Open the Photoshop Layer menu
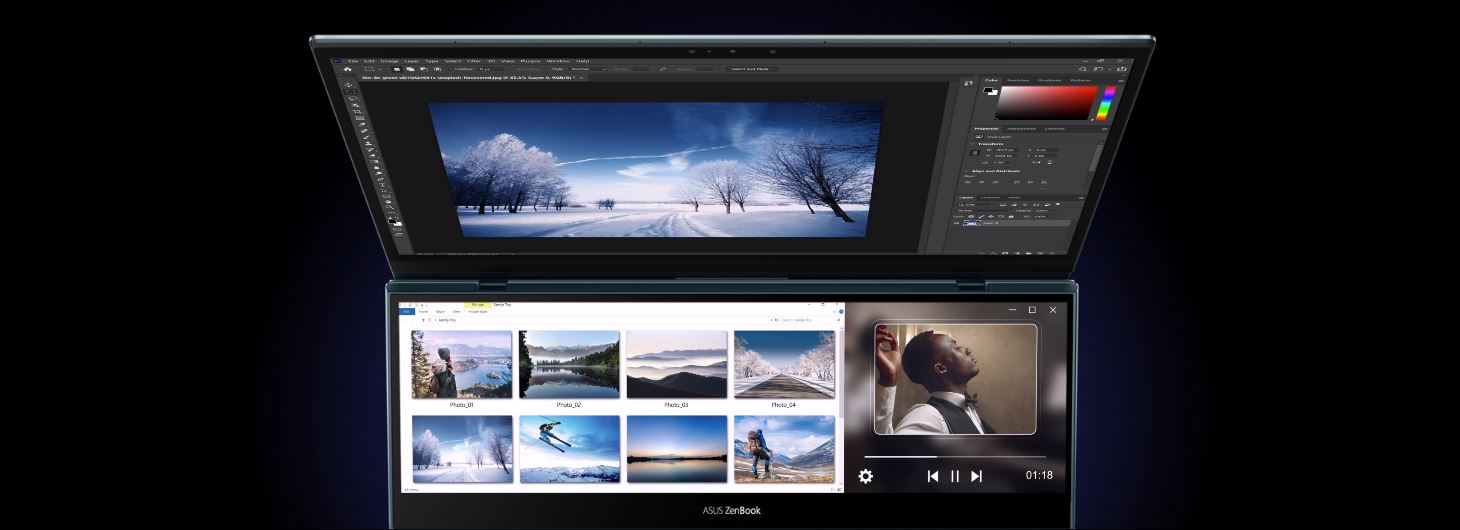Screen dimensions: 1460x530 [x=410, y=61]
